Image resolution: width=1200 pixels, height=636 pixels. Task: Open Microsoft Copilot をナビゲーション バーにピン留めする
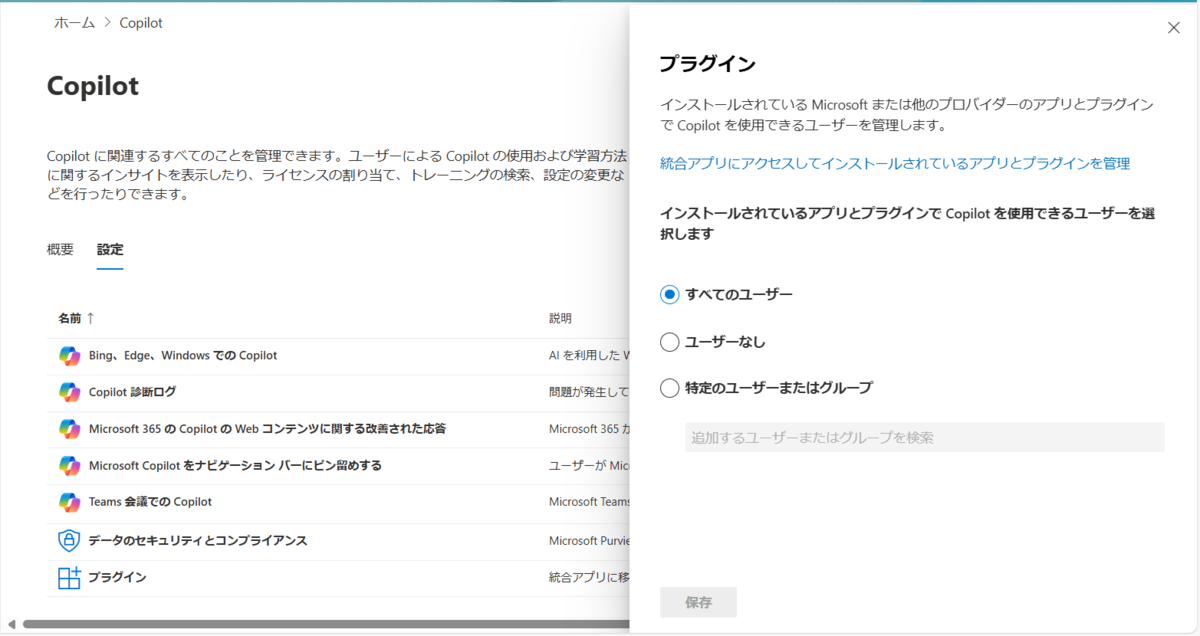(x=235, y=465)
